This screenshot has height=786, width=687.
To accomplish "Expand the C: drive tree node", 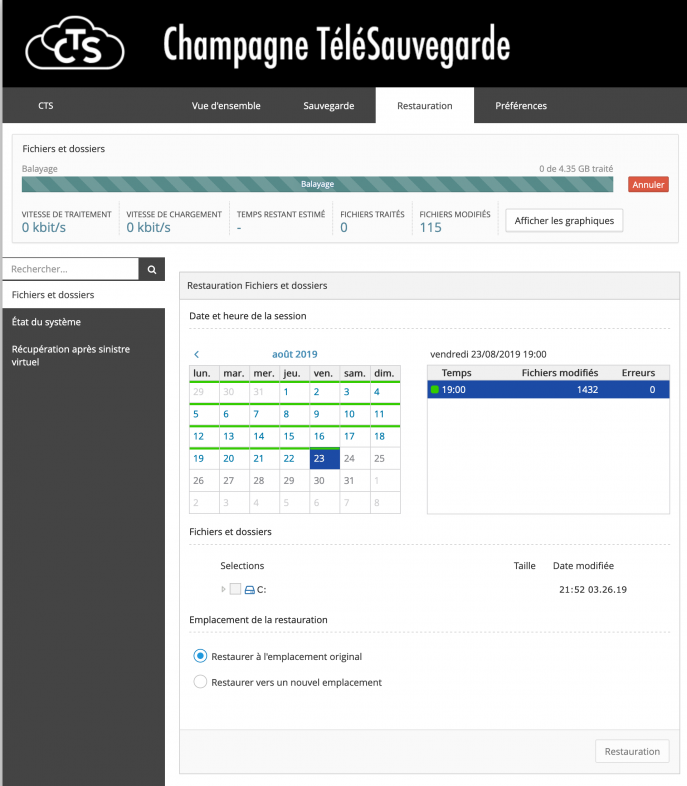I will [223, 590].
